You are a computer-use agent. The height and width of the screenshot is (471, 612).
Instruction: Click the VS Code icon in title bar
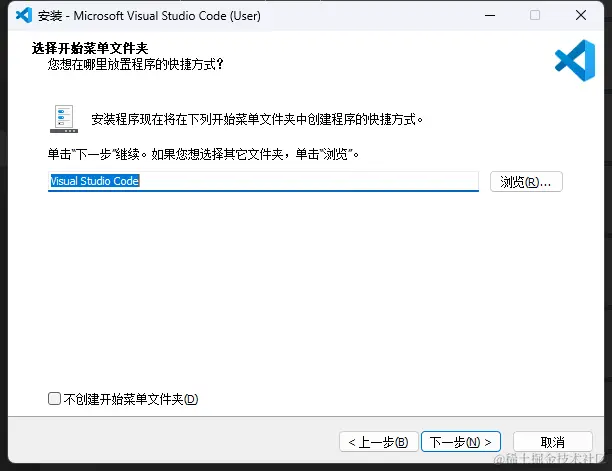point(24,15)
